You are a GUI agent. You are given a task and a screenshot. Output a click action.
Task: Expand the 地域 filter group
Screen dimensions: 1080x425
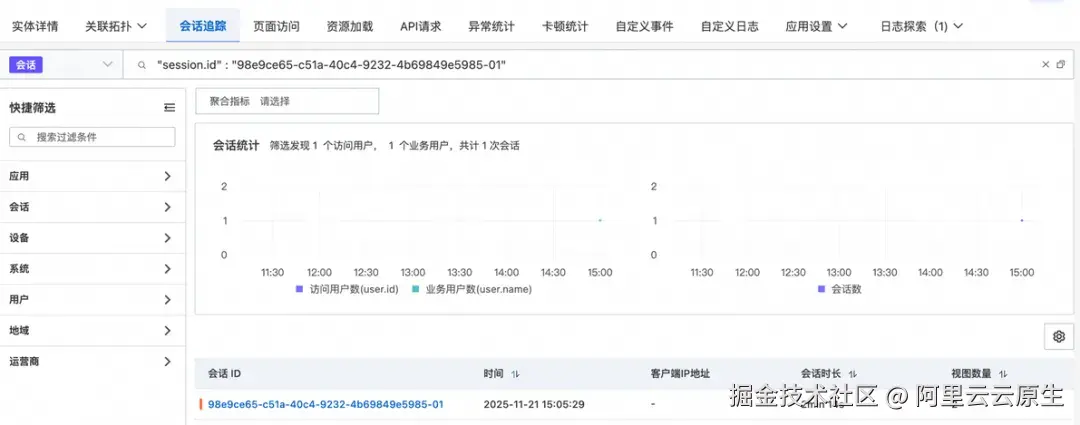93,331
